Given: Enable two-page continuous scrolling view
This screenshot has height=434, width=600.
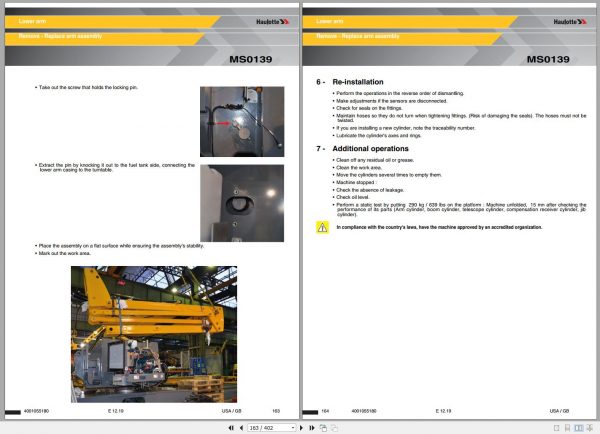Looking at the screenshot, I should (590, 428).
